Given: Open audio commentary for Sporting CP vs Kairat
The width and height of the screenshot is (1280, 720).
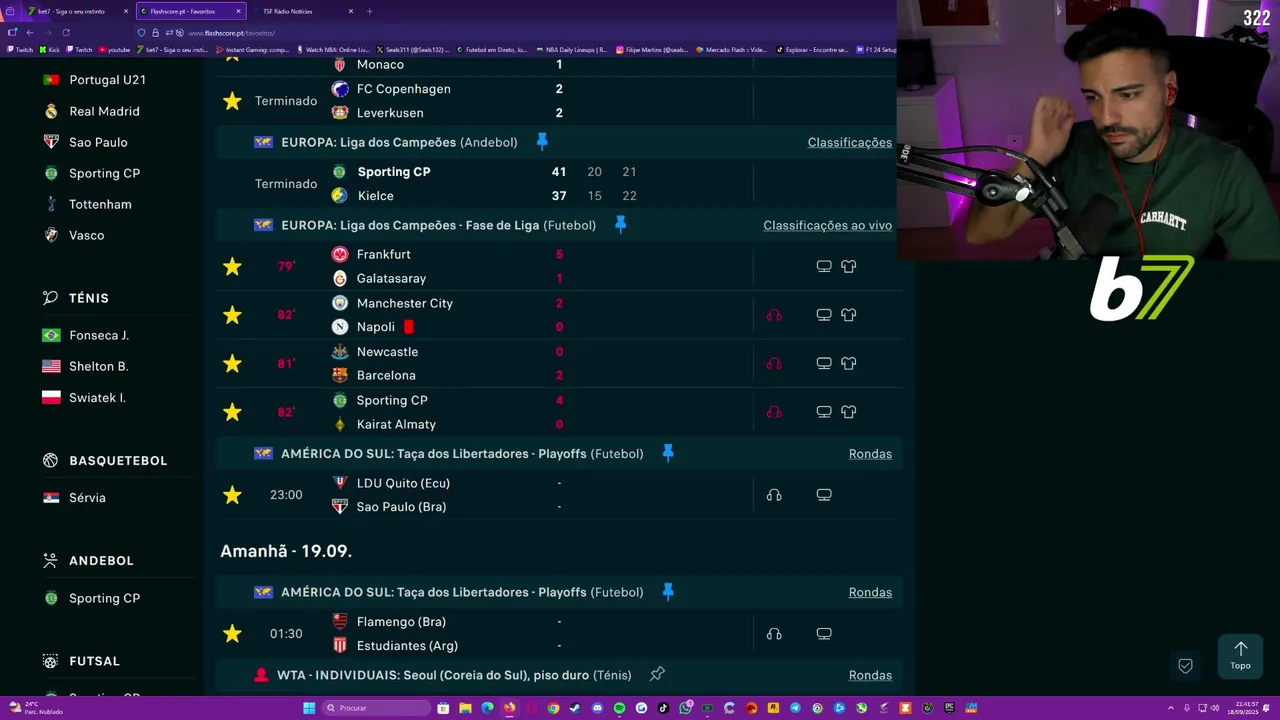Looking at the screenshot, I should tap(774, 412).
